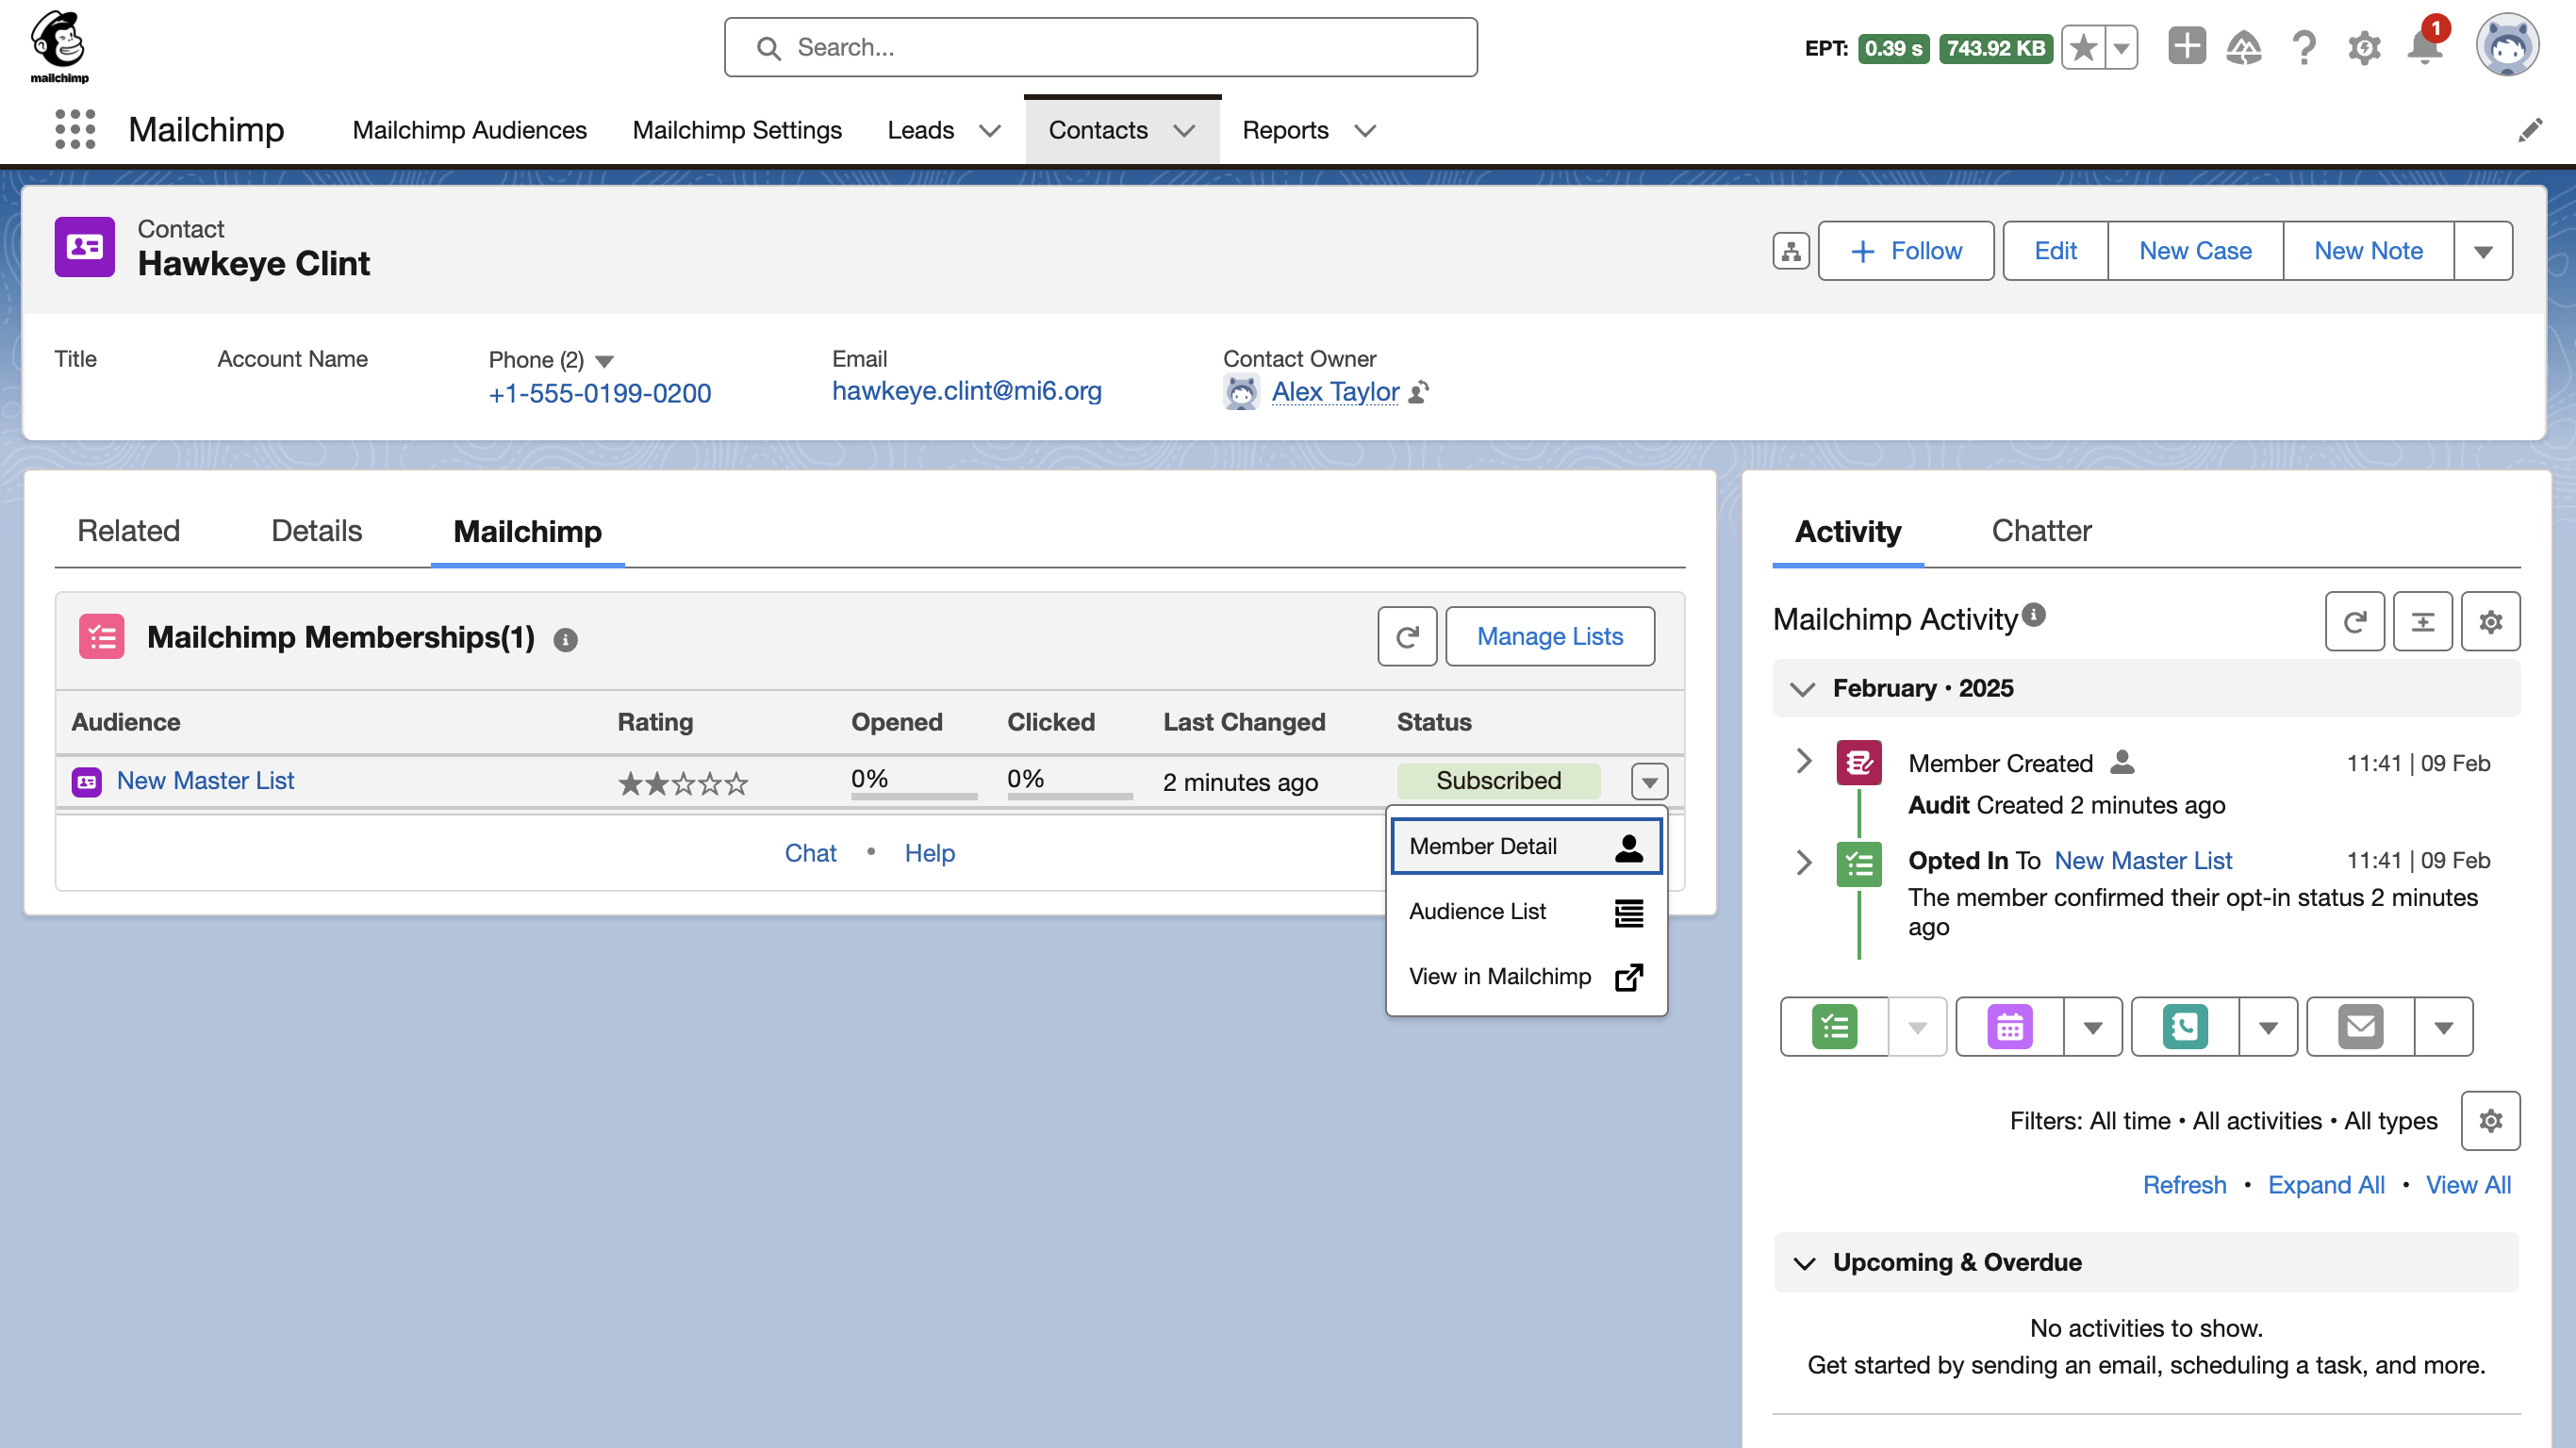Click the Manage Lists button
Viewport: 2576px width, 1448px height.
(1549, 636)
